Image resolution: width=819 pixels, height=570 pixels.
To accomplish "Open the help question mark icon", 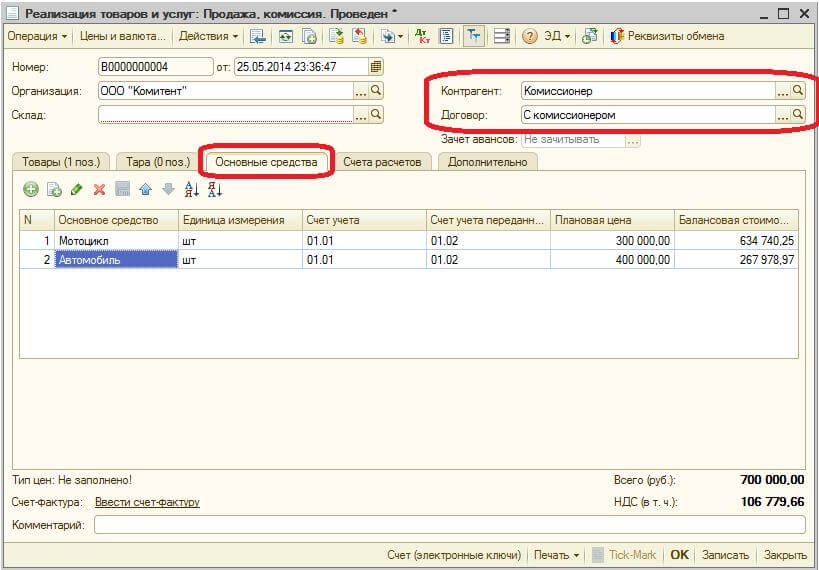I will (530, 36).
